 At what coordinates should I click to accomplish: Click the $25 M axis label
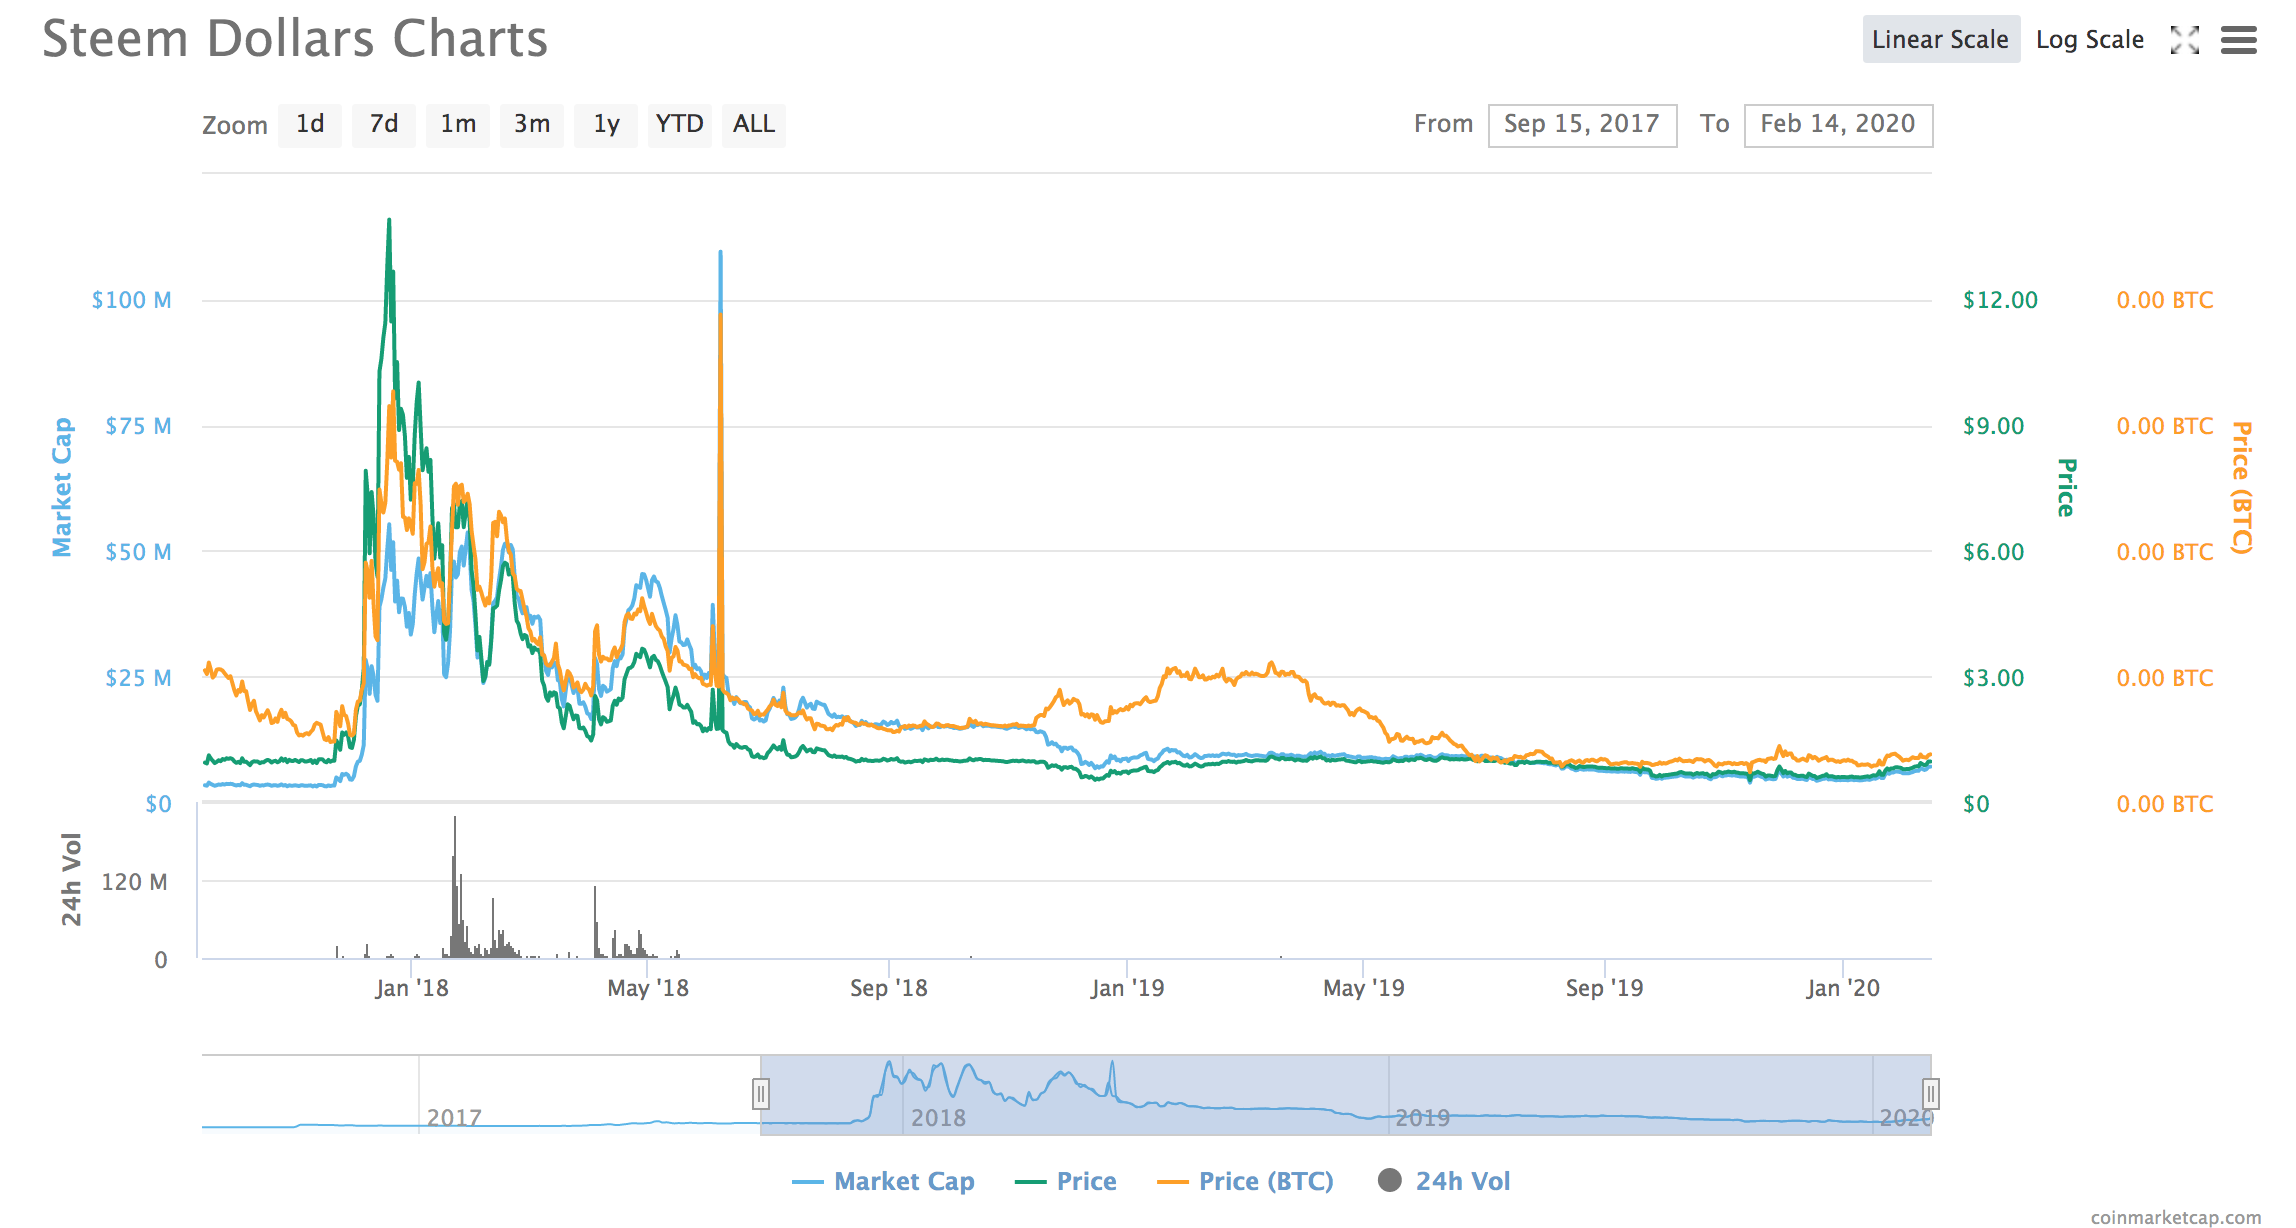[x=138, y=678]
